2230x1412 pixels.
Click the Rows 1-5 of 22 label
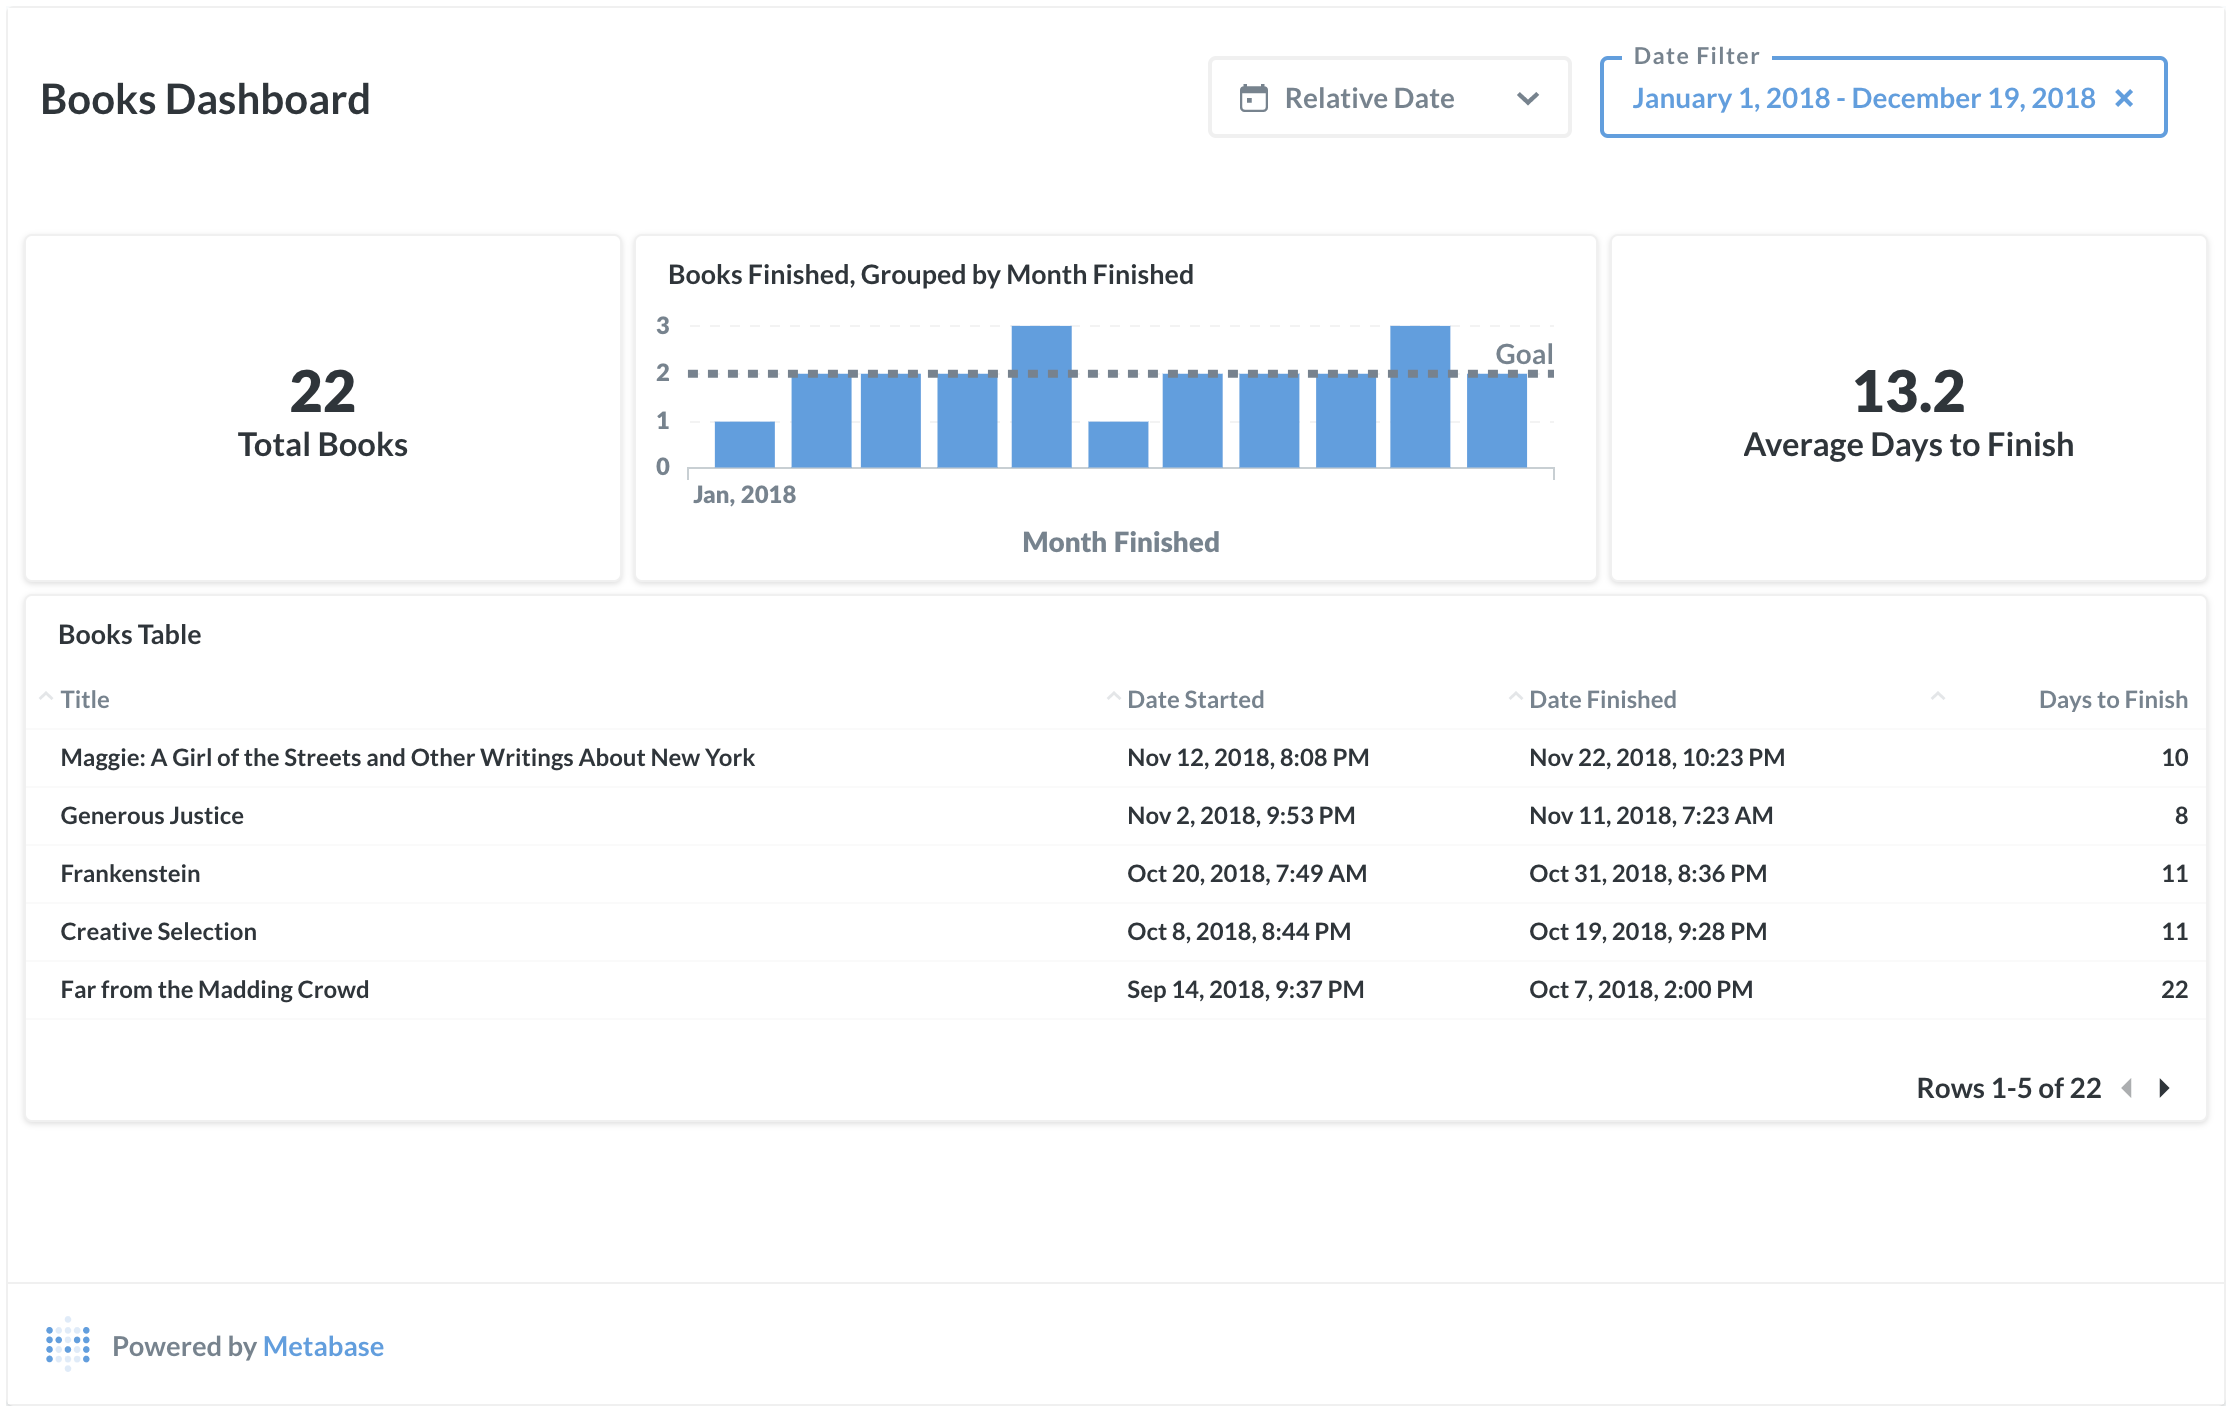[x=2009, y=1088]
